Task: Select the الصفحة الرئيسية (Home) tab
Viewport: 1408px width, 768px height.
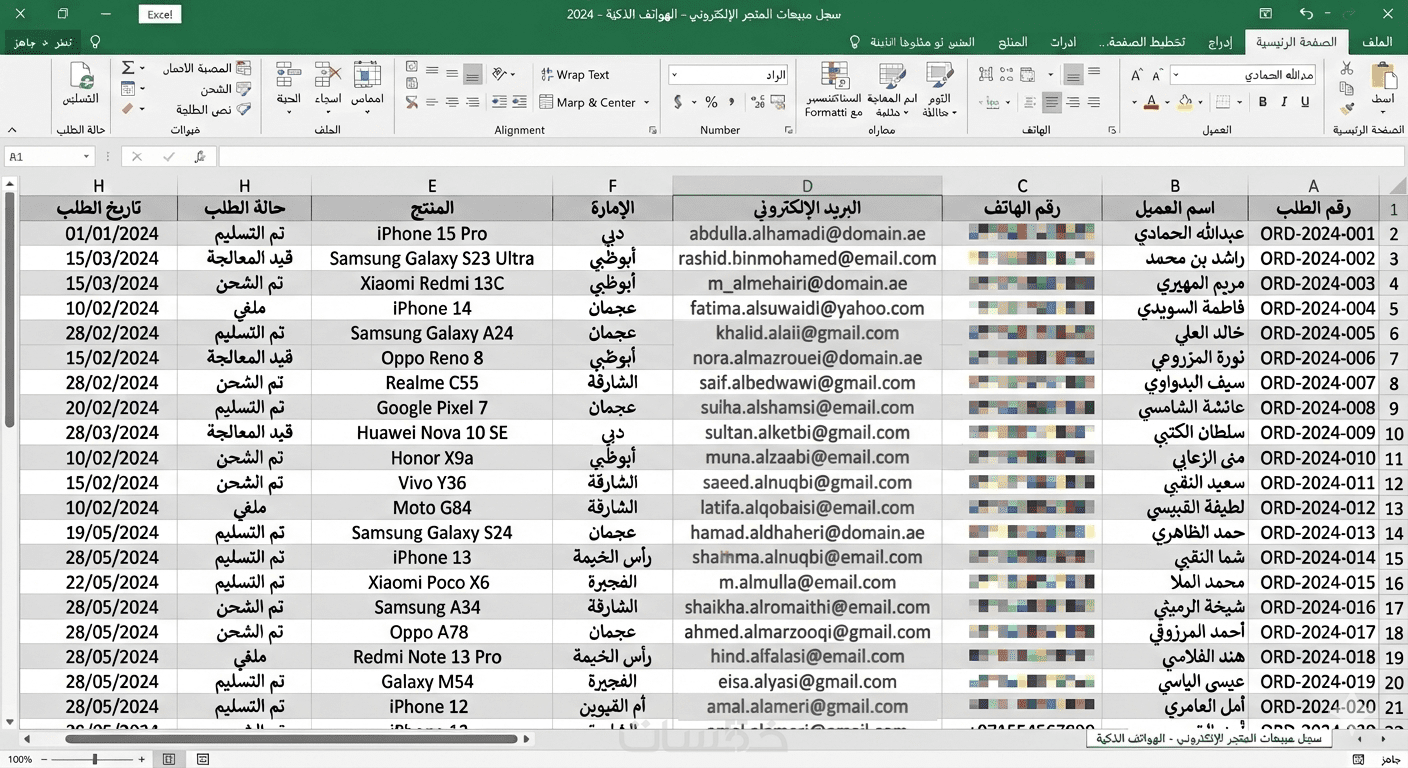Action: pos(1296,42)
